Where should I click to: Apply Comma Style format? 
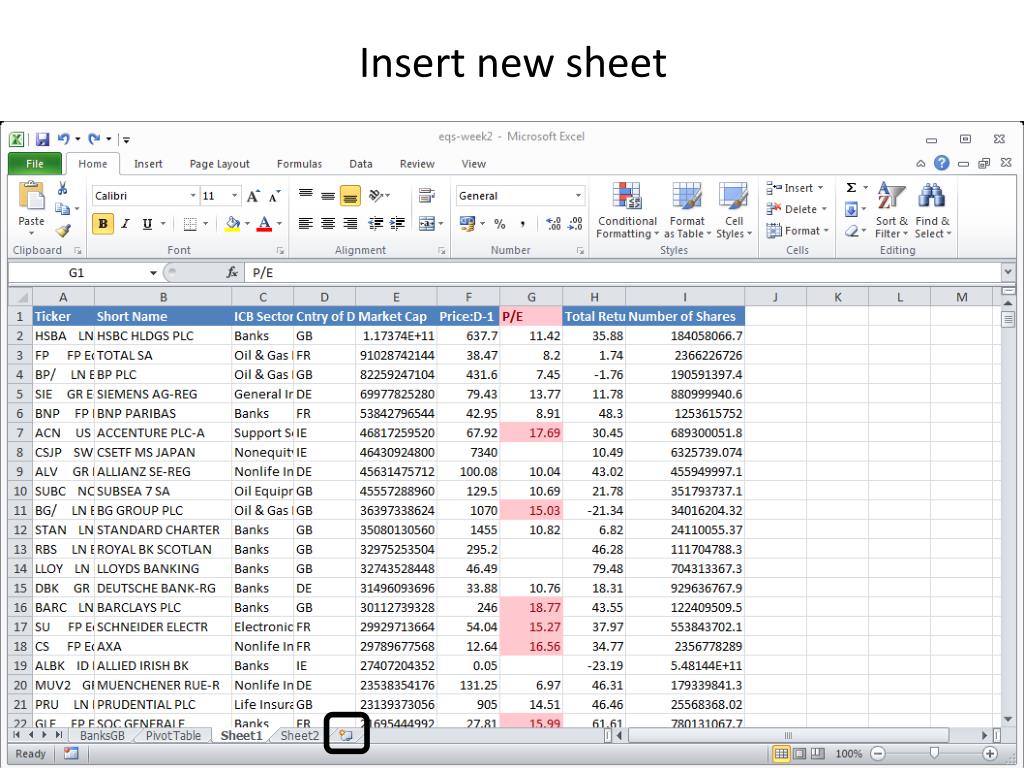click(522, 224)
